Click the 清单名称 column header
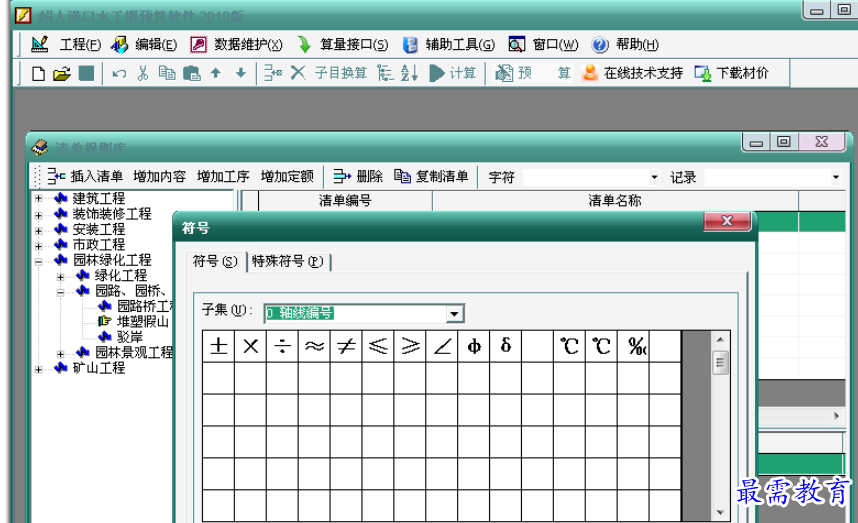 click(x=615, y=201)
